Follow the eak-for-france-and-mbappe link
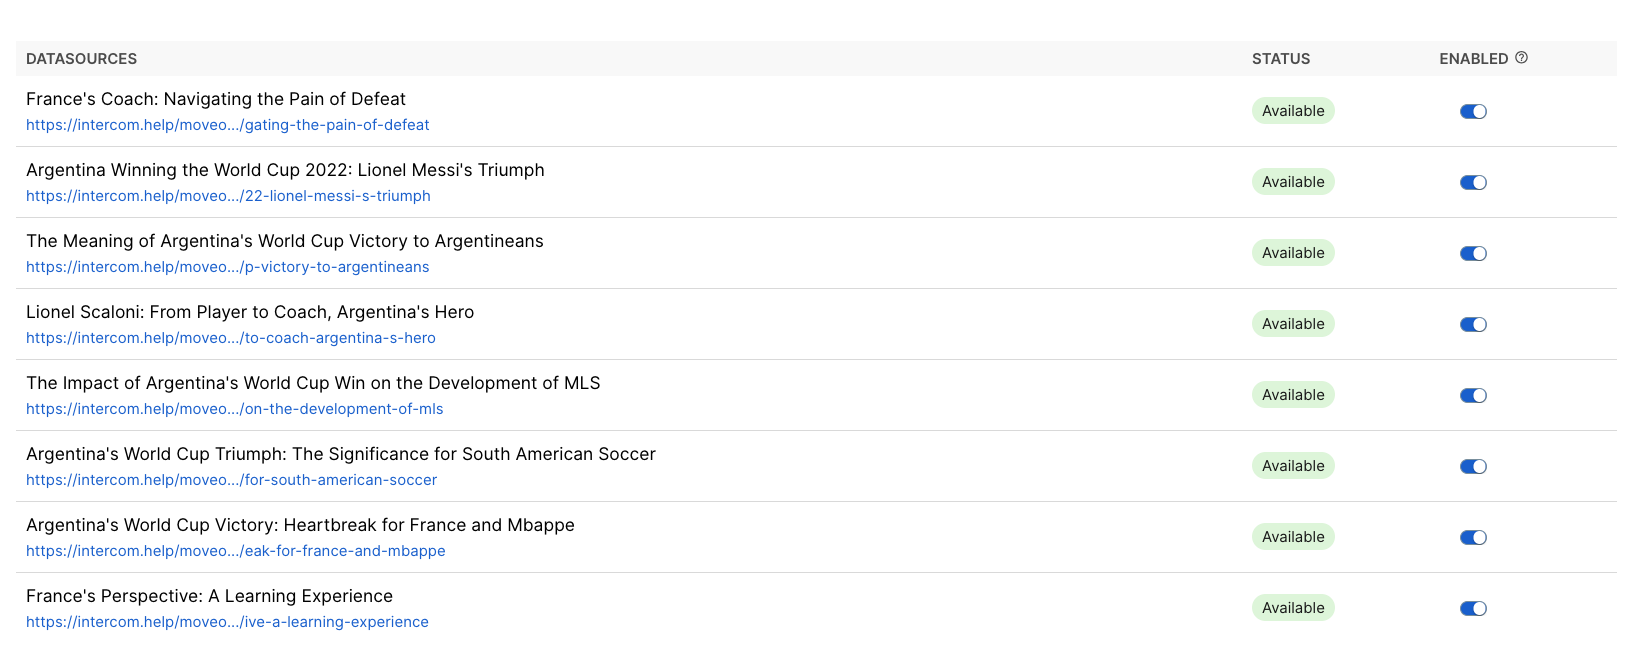 coord(235,551)
